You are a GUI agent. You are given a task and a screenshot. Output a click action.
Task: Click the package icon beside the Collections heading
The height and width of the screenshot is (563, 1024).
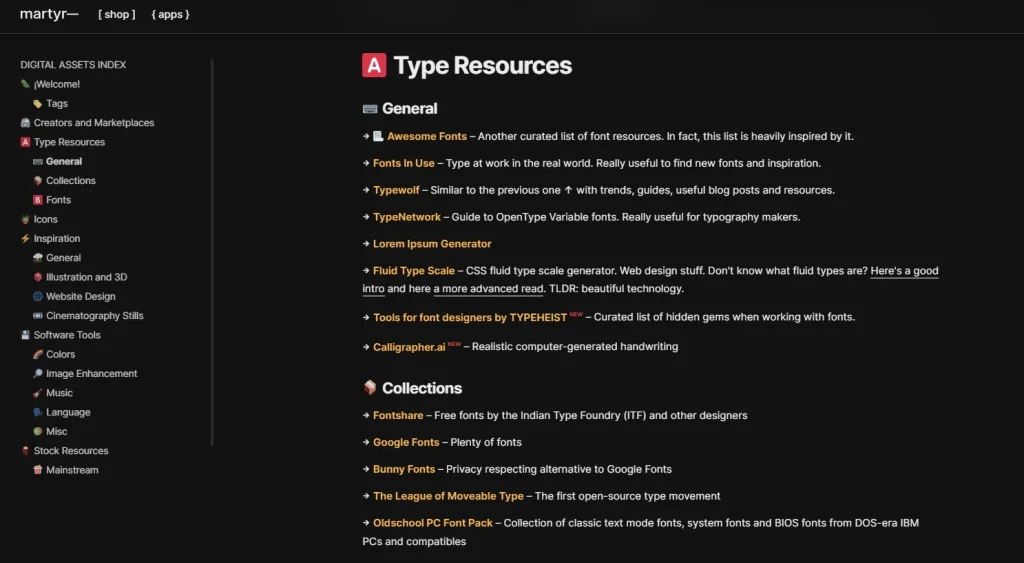pos(370,388)
